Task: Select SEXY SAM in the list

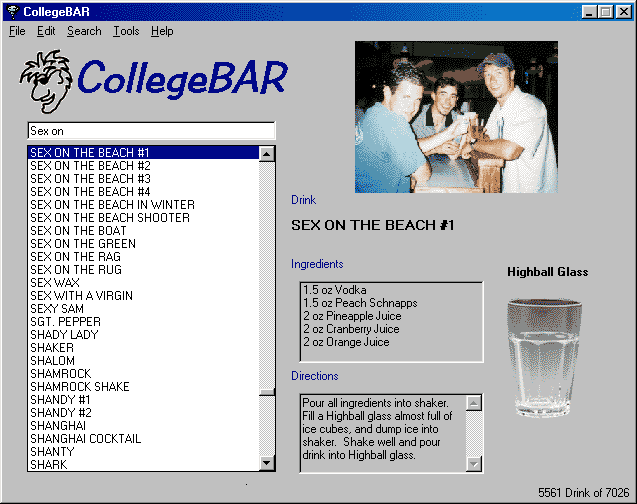Action: [x=143, y=309]
